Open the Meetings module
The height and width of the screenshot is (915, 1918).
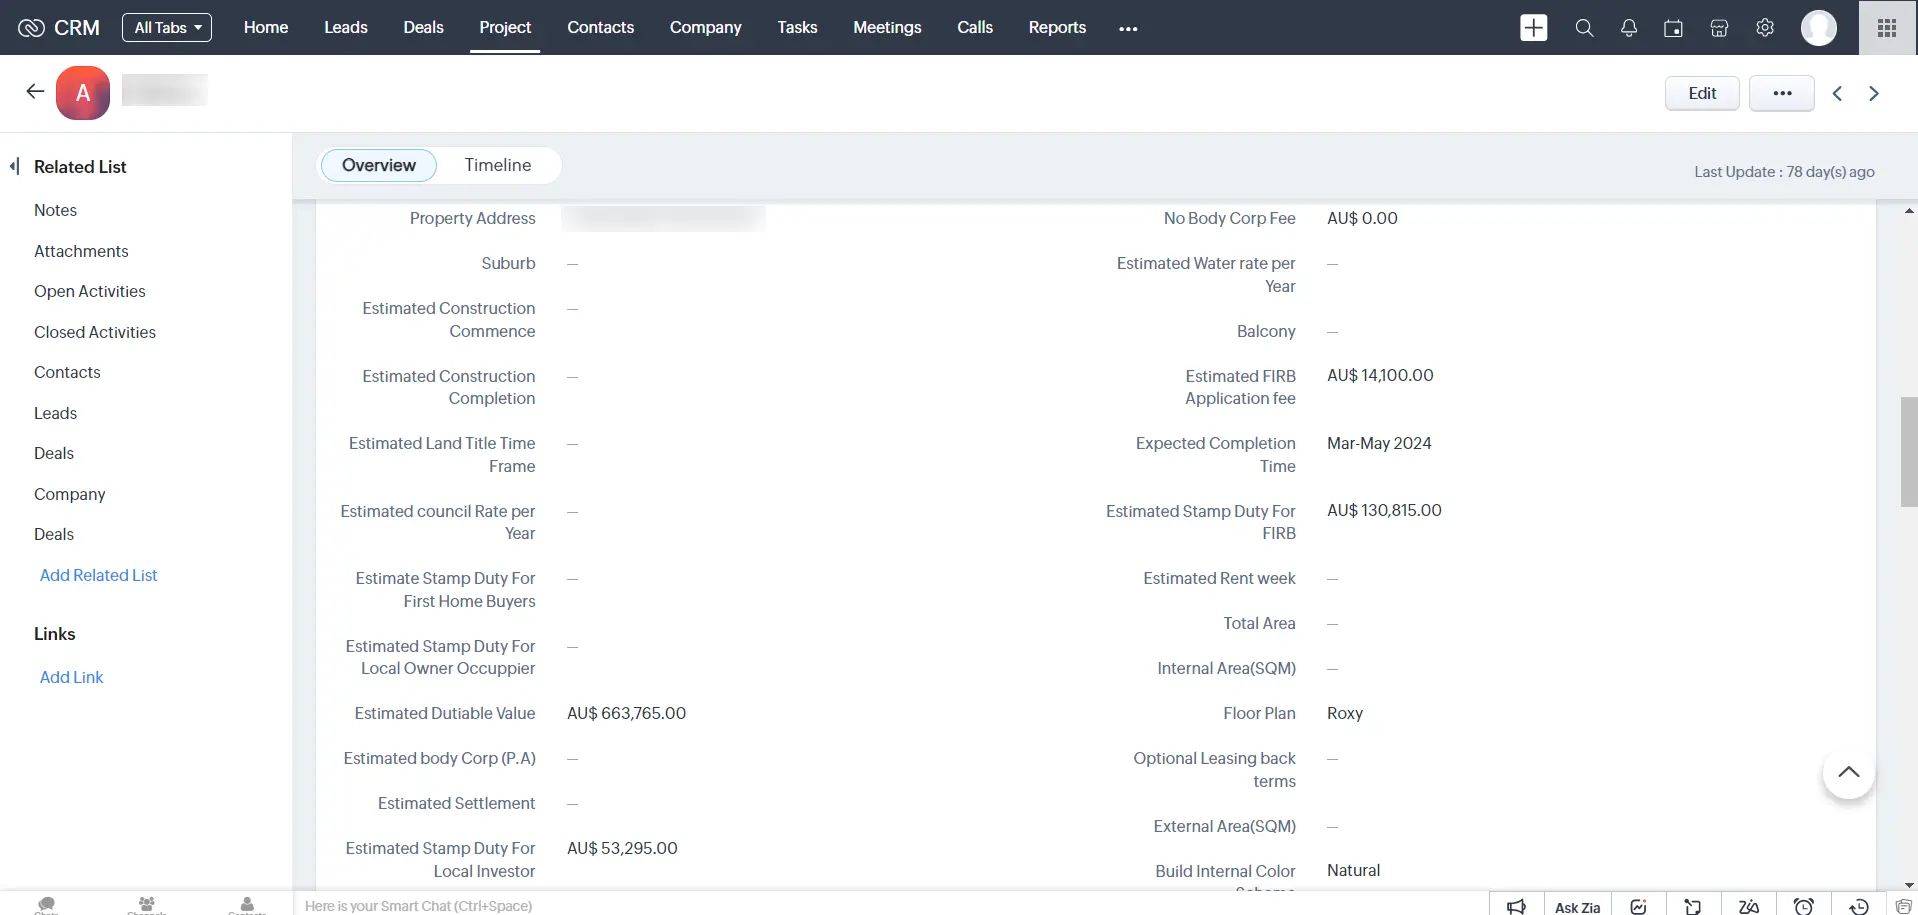point(887,27)
